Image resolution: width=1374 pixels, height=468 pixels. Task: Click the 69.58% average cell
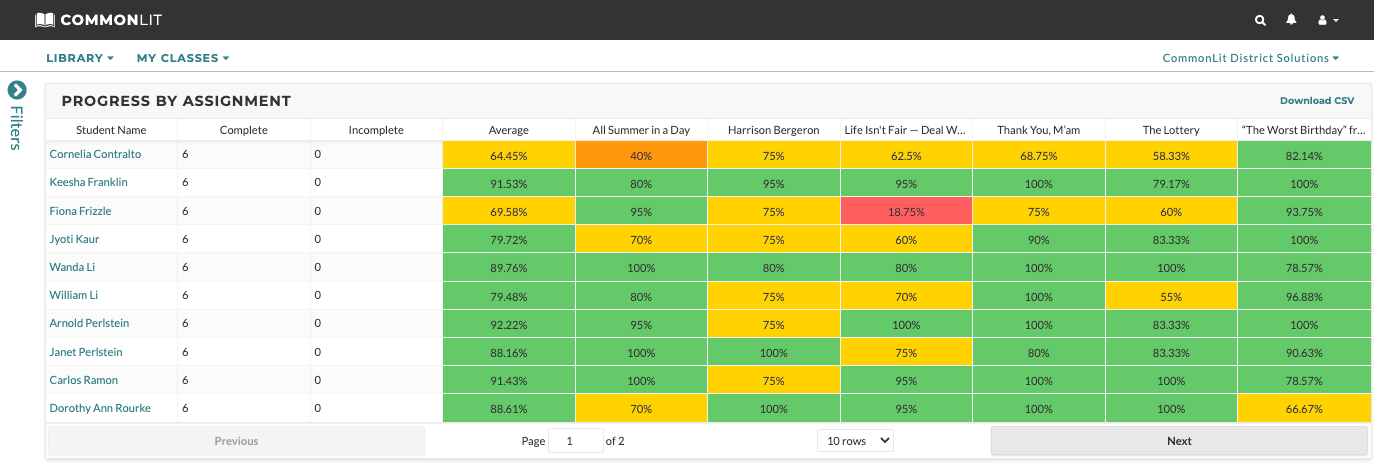(509, 211)
